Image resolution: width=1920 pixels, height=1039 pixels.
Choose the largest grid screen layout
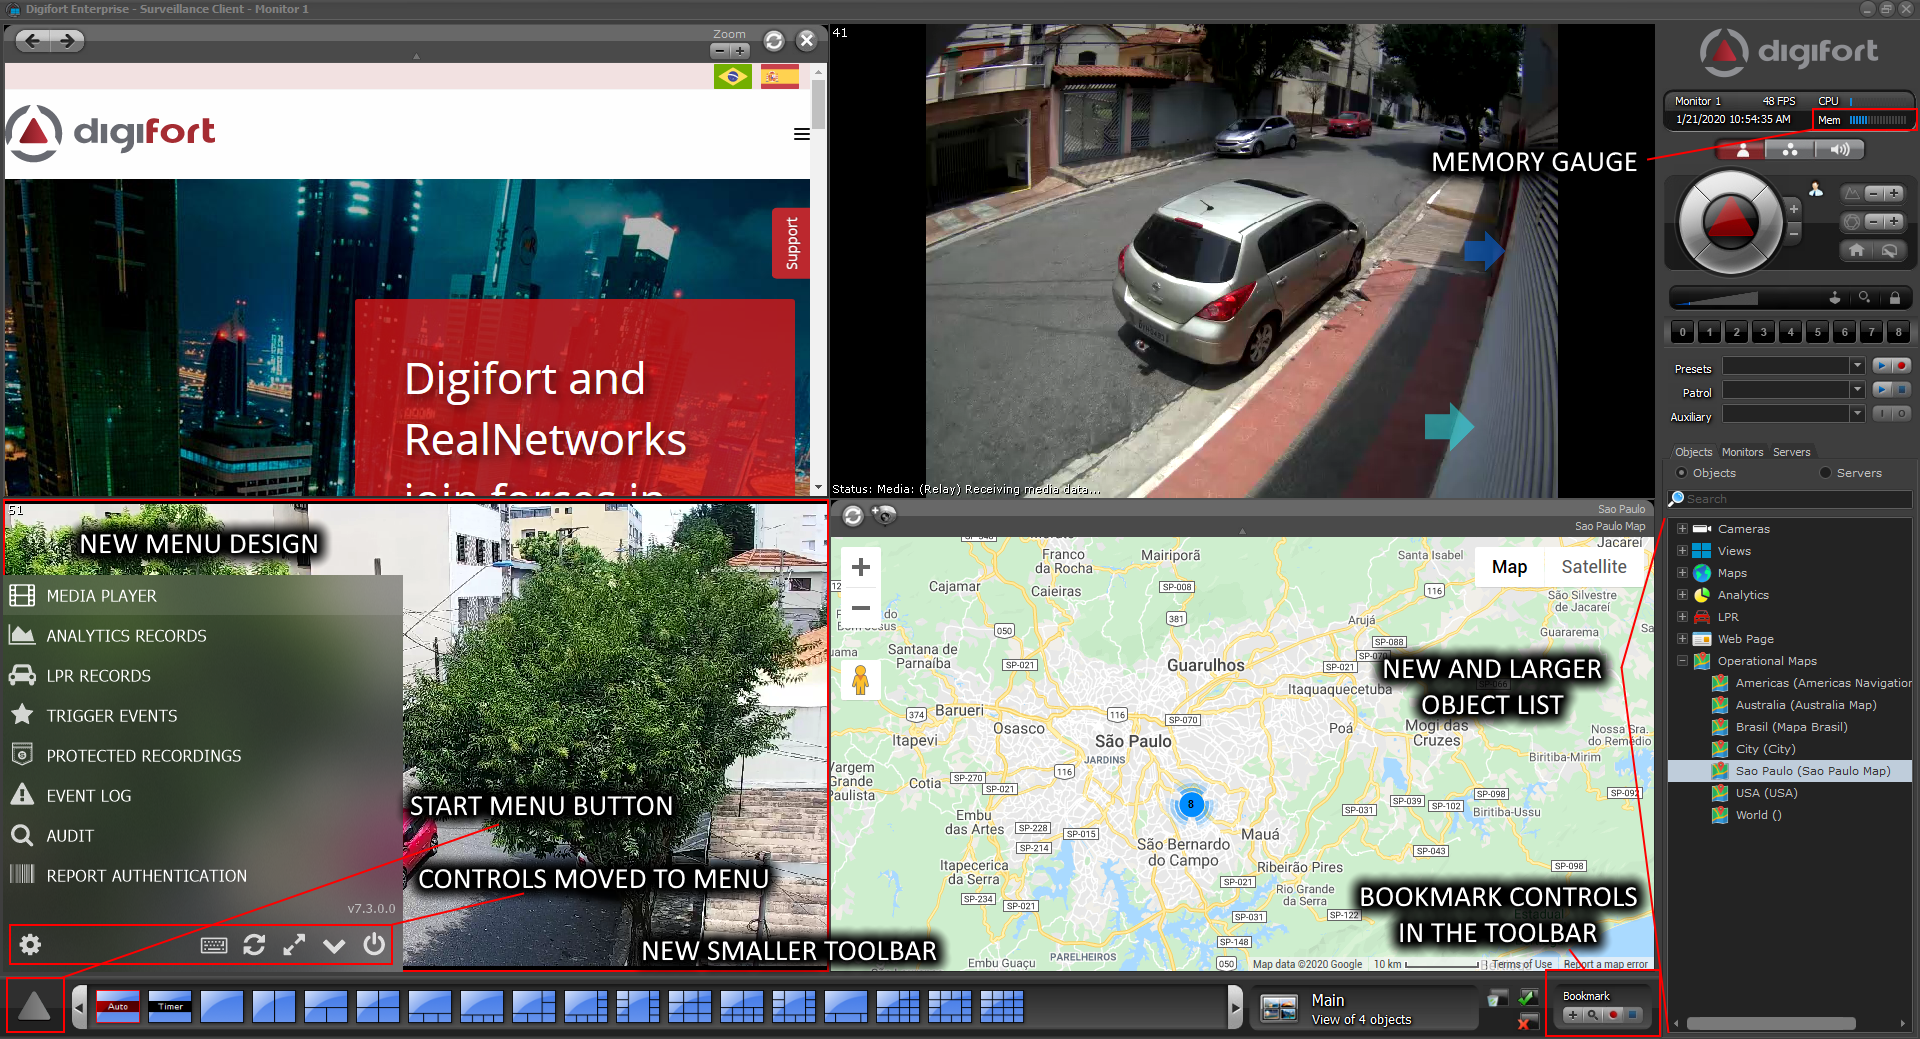tap(1002, 1006)
